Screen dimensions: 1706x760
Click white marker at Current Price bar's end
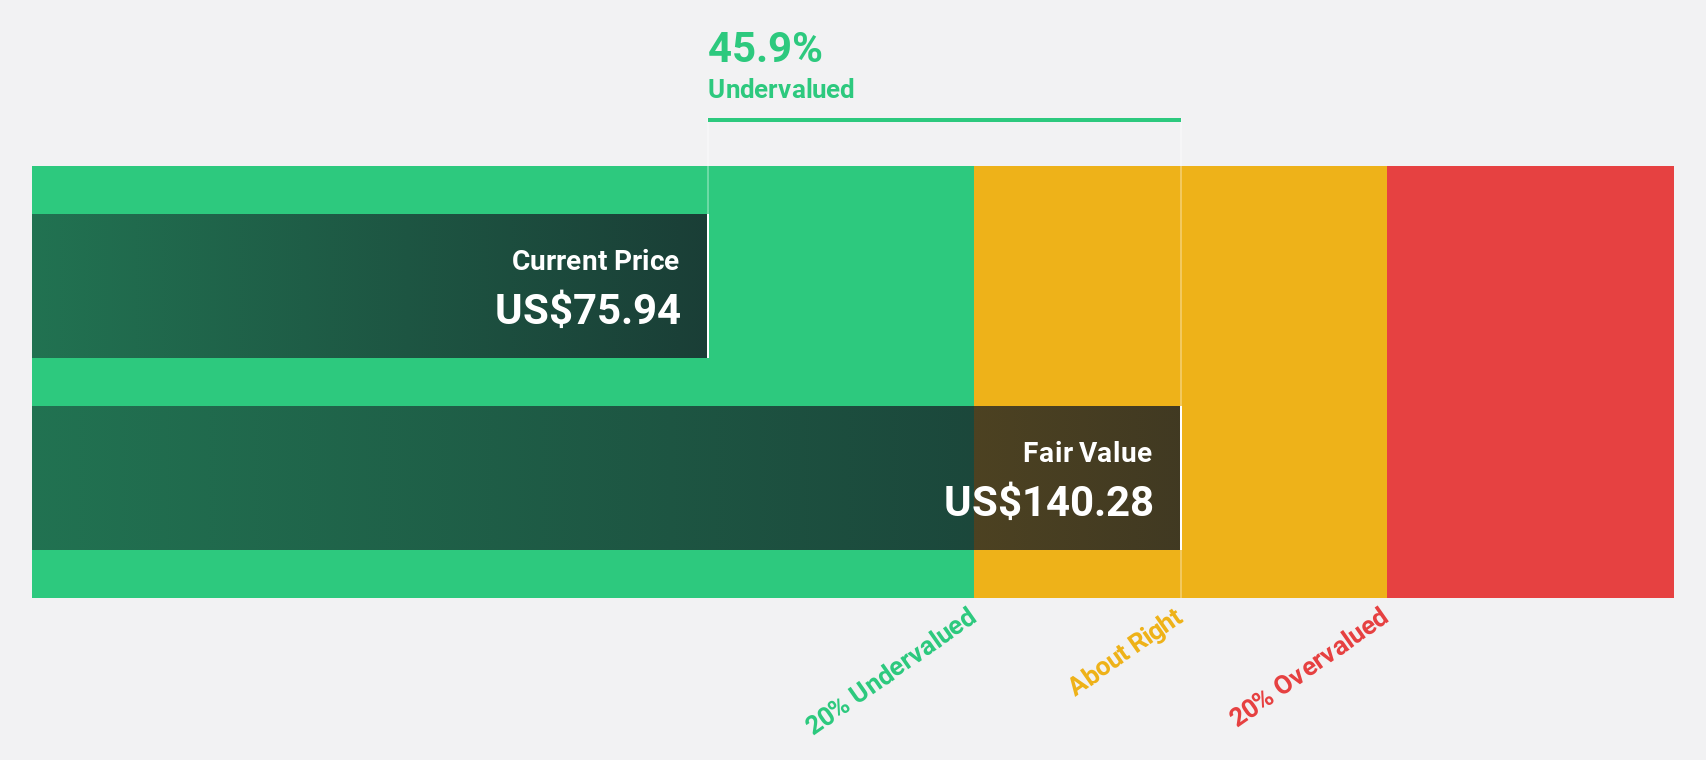click(708, 286)
